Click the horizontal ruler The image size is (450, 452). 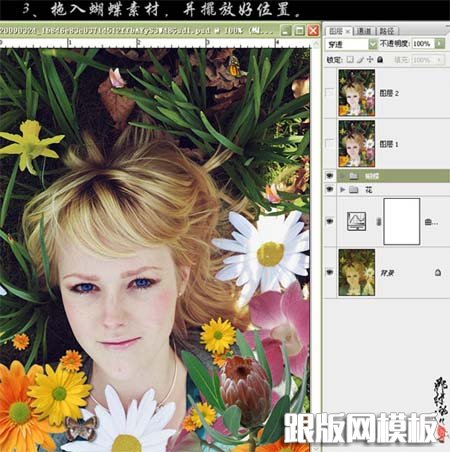coord(157,43)
